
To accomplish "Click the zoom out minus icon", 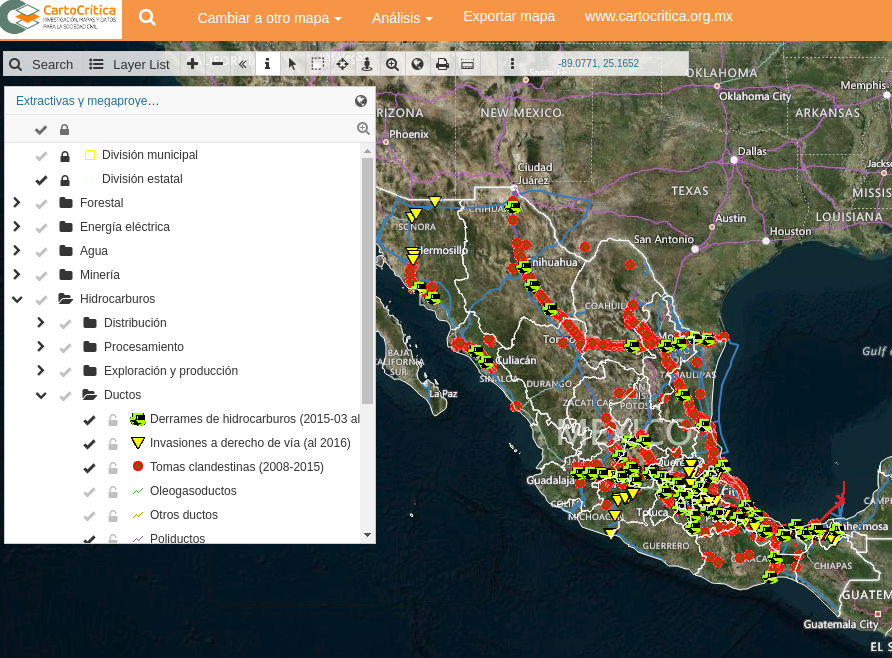I will point(217,64).
